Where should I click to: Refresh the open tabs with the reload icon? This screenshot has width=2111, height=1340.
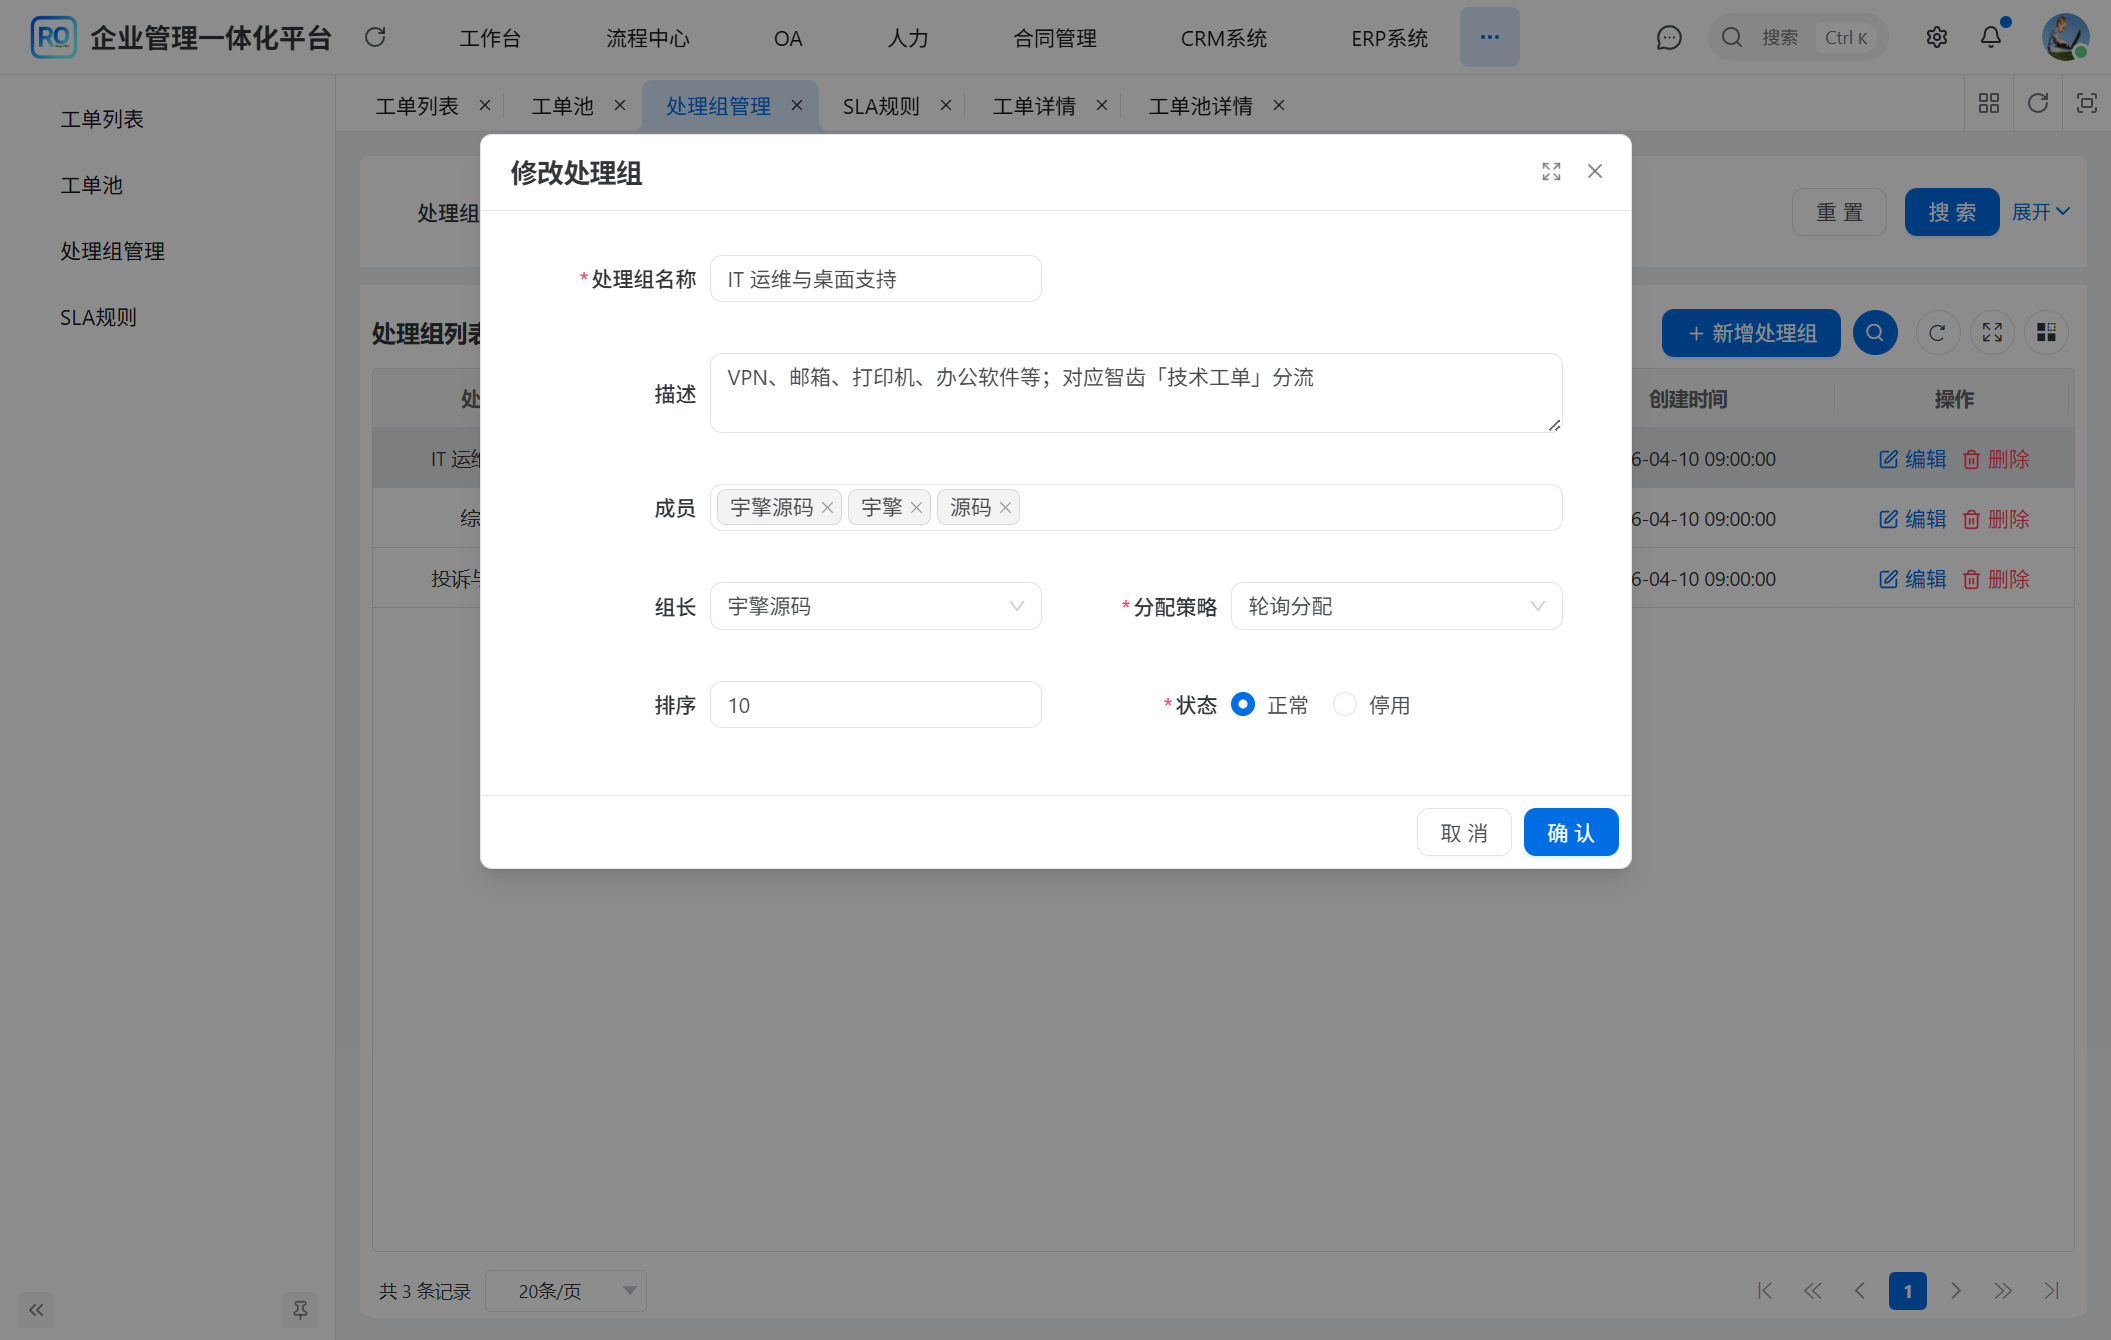pos(2038,103)
